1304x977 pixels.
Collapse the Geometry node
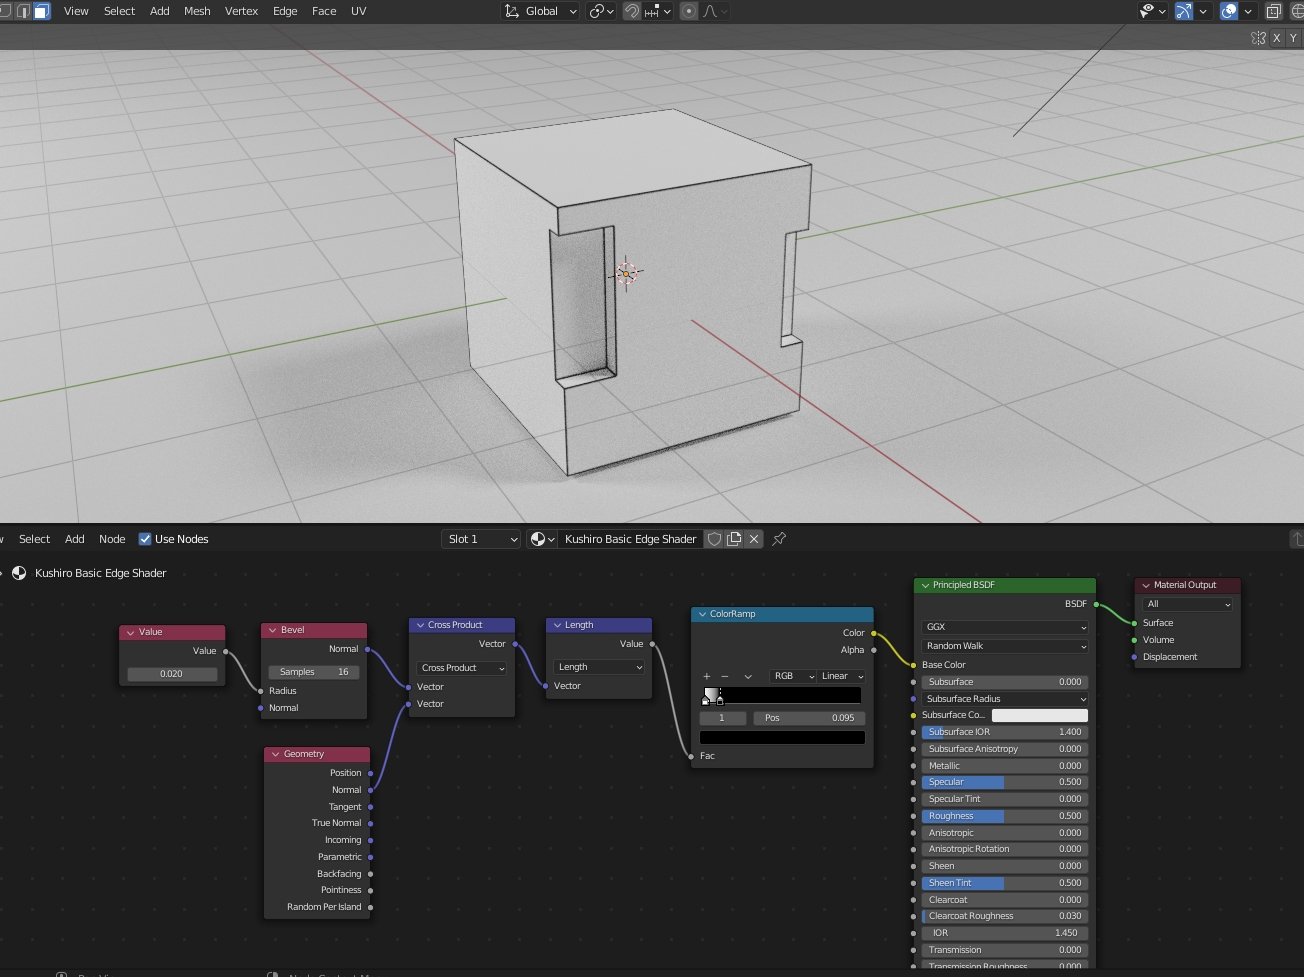click(x=275, y=754)
